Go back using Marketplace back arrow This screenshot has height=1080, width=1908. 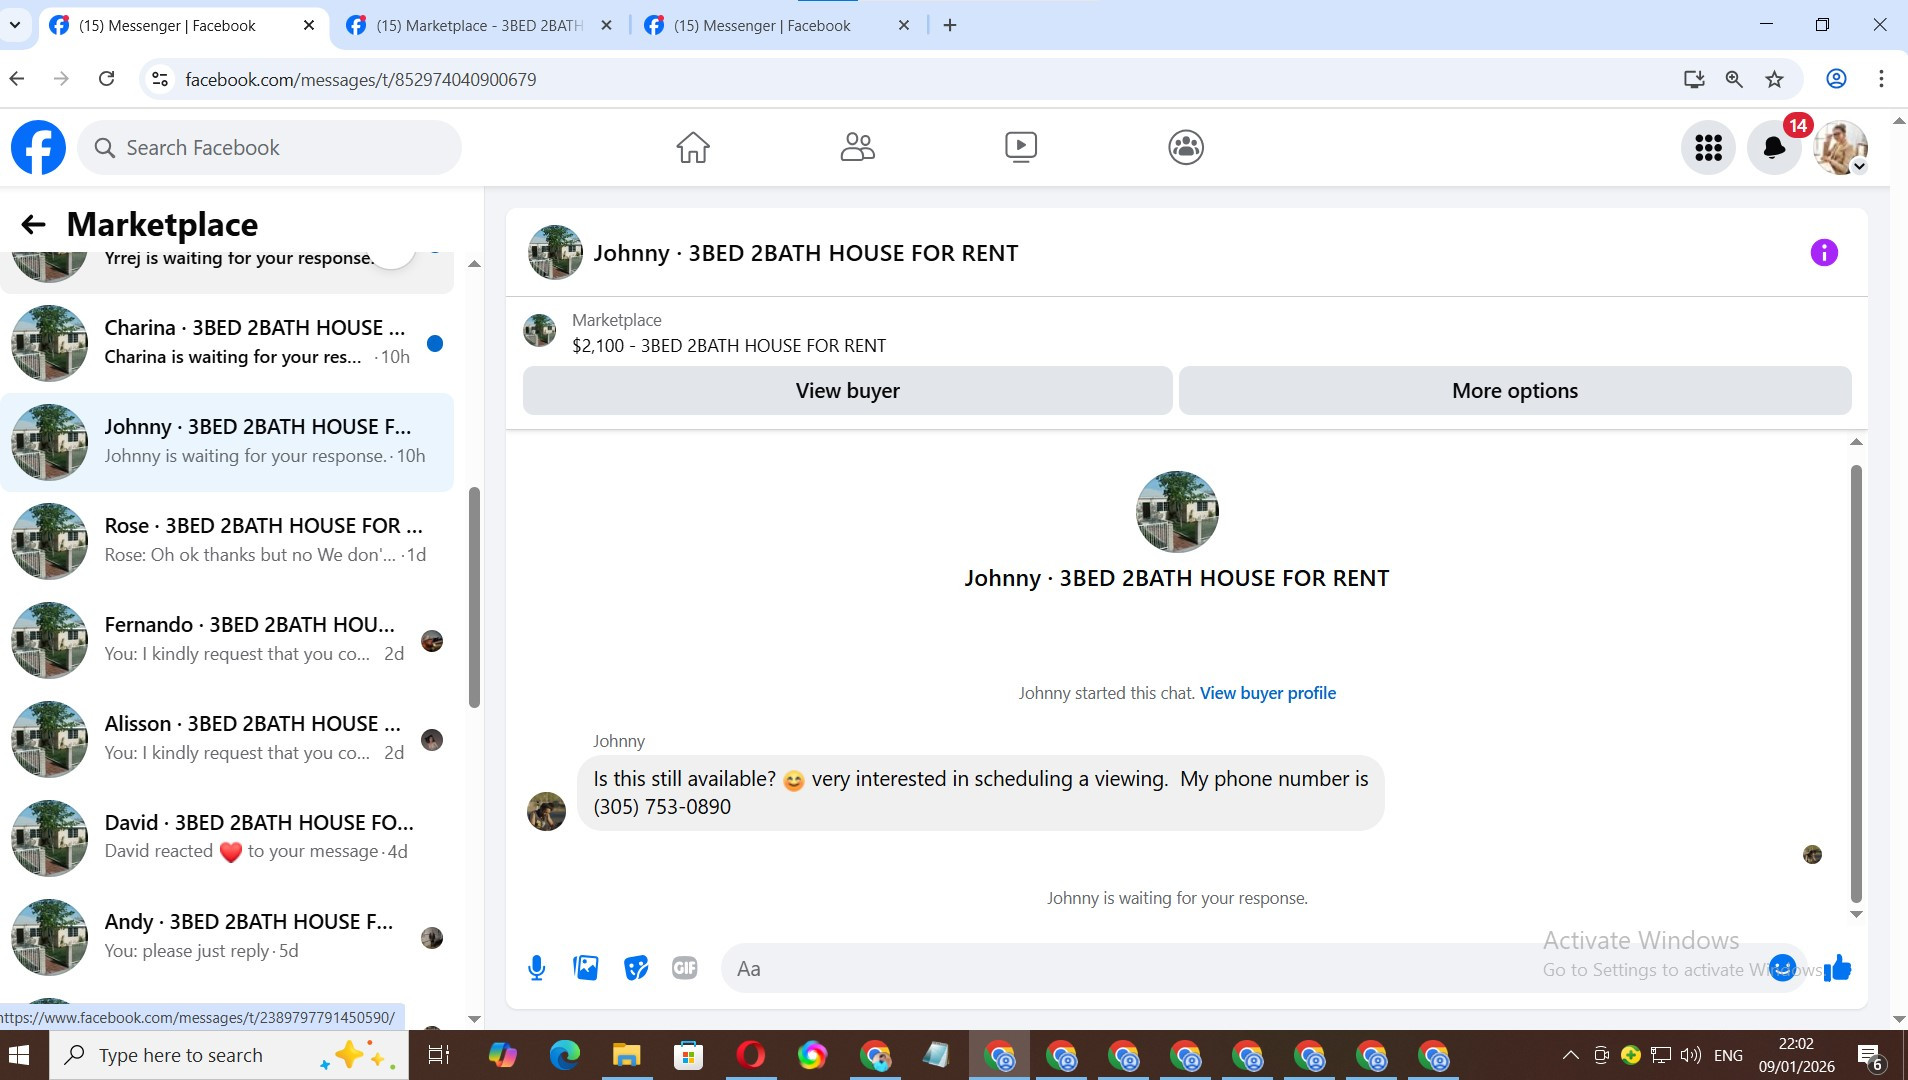tap(34, 225)
